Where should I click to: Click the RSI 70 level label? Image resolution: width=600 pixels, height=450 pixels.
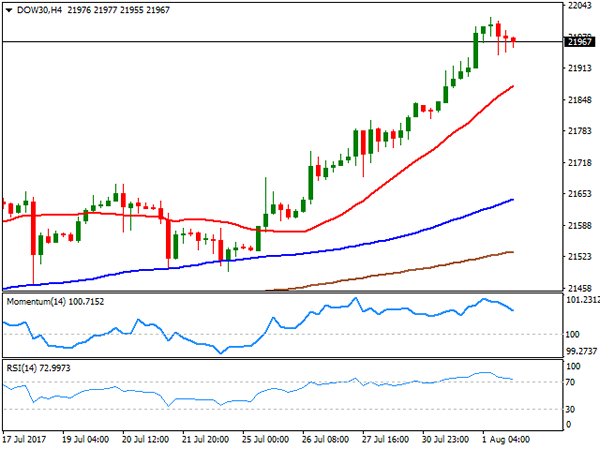point(570,382)
